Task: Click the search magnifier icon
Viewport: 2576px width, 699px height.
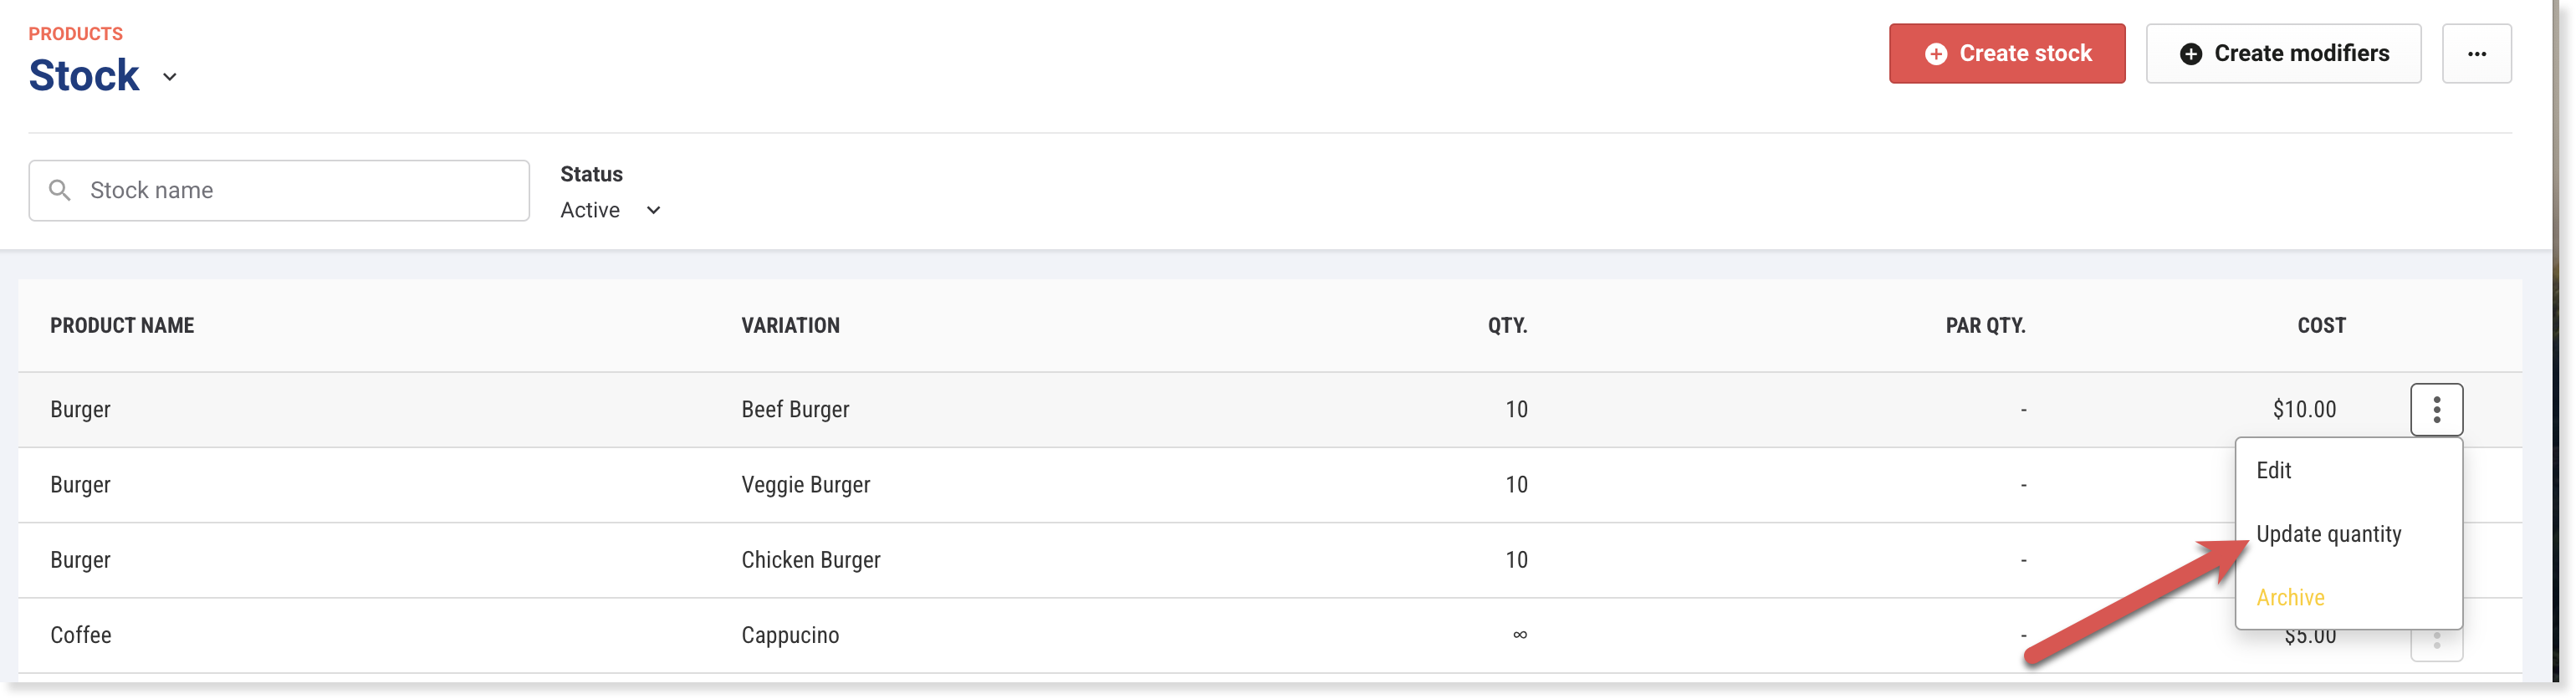Action: pyautogui.click(x=60, y=190)
